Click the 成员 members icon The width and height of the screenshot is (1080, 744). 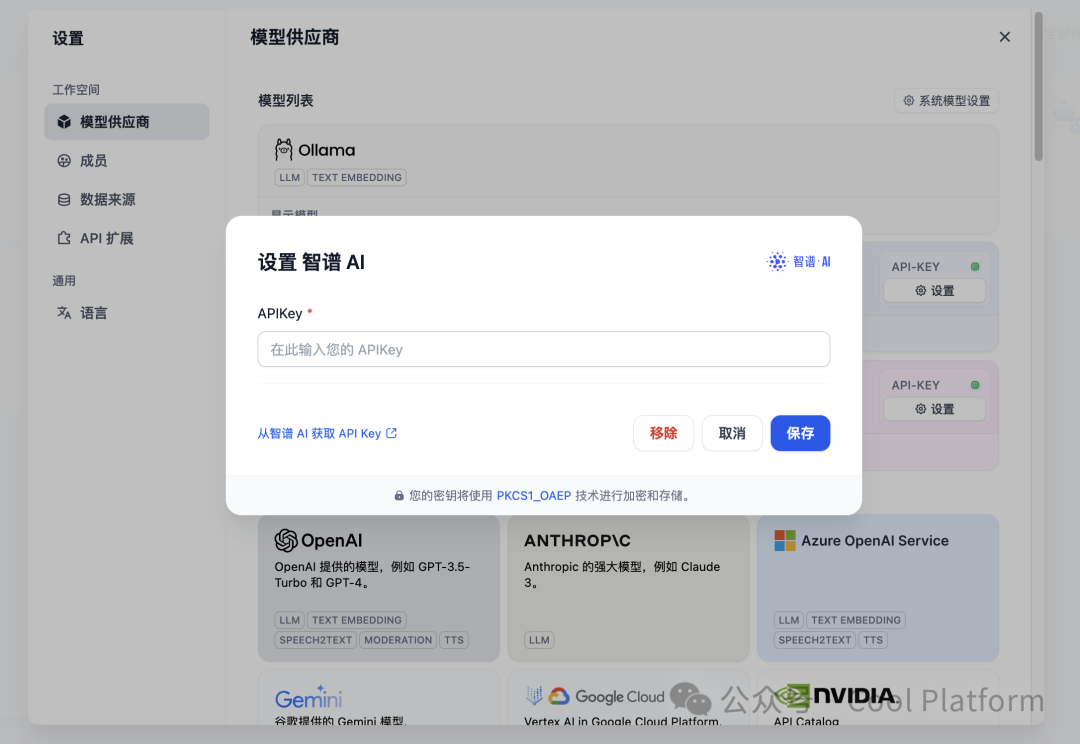(64, 161)
